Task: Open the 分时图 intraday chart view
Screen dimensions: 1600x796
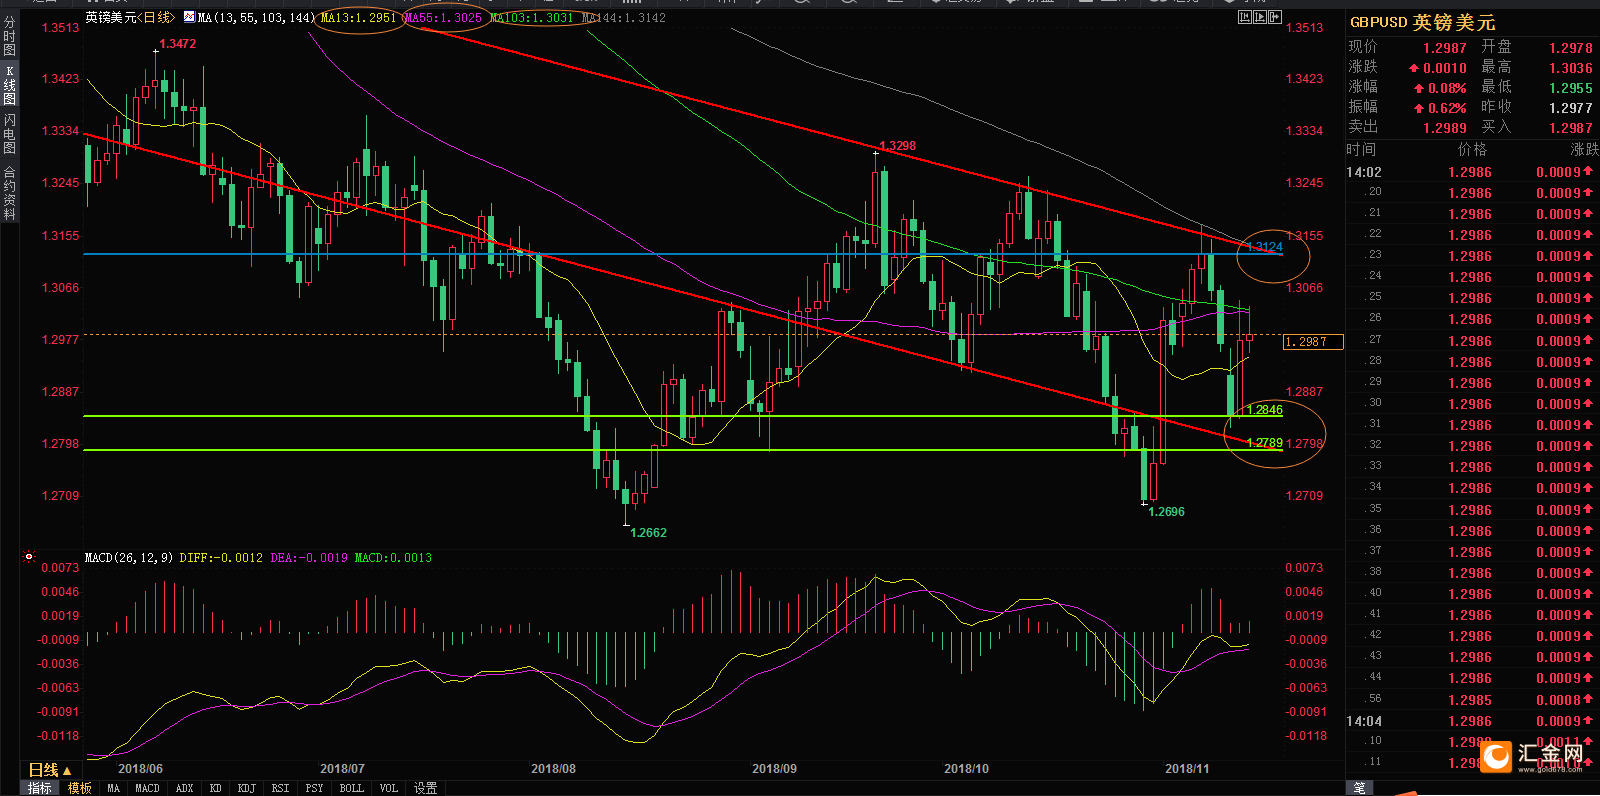Action: pos(9,36)
